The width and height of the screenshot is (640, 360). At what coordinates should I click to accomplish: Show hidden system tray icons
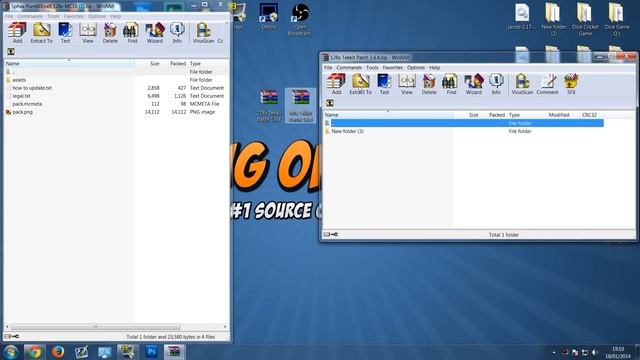coord(554,352)
